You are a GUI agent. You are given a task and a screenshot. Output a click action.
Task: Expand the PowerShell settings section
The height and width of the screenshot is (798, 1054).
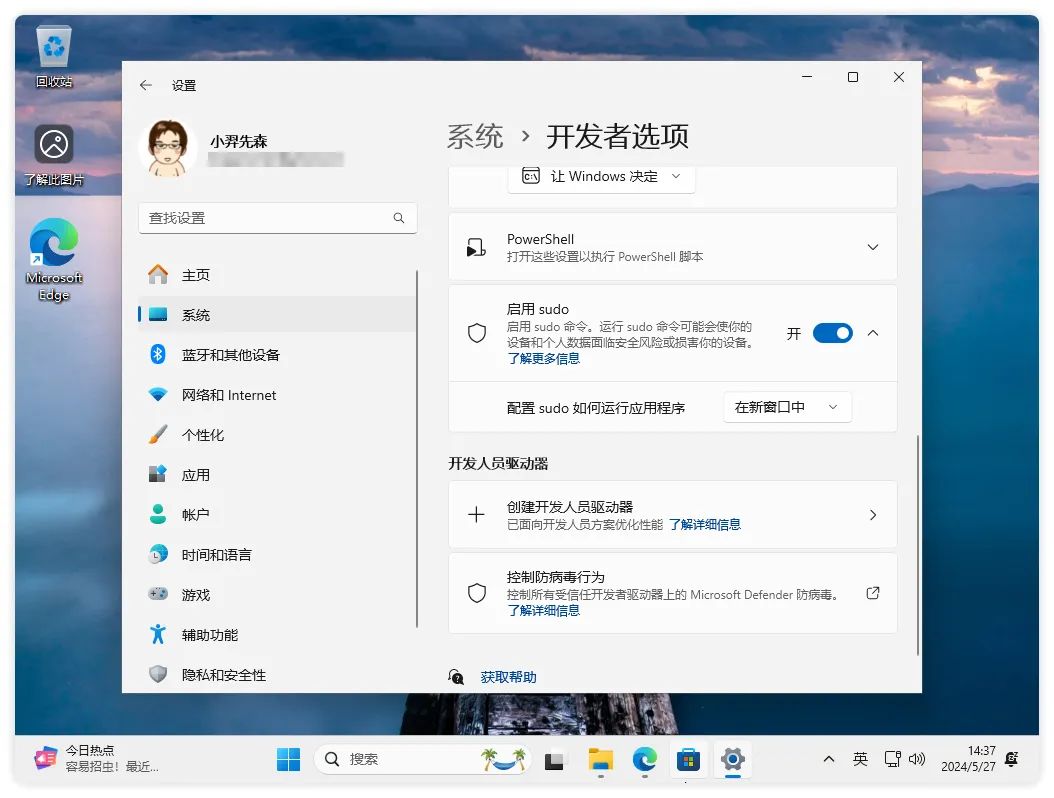point(872,247)
